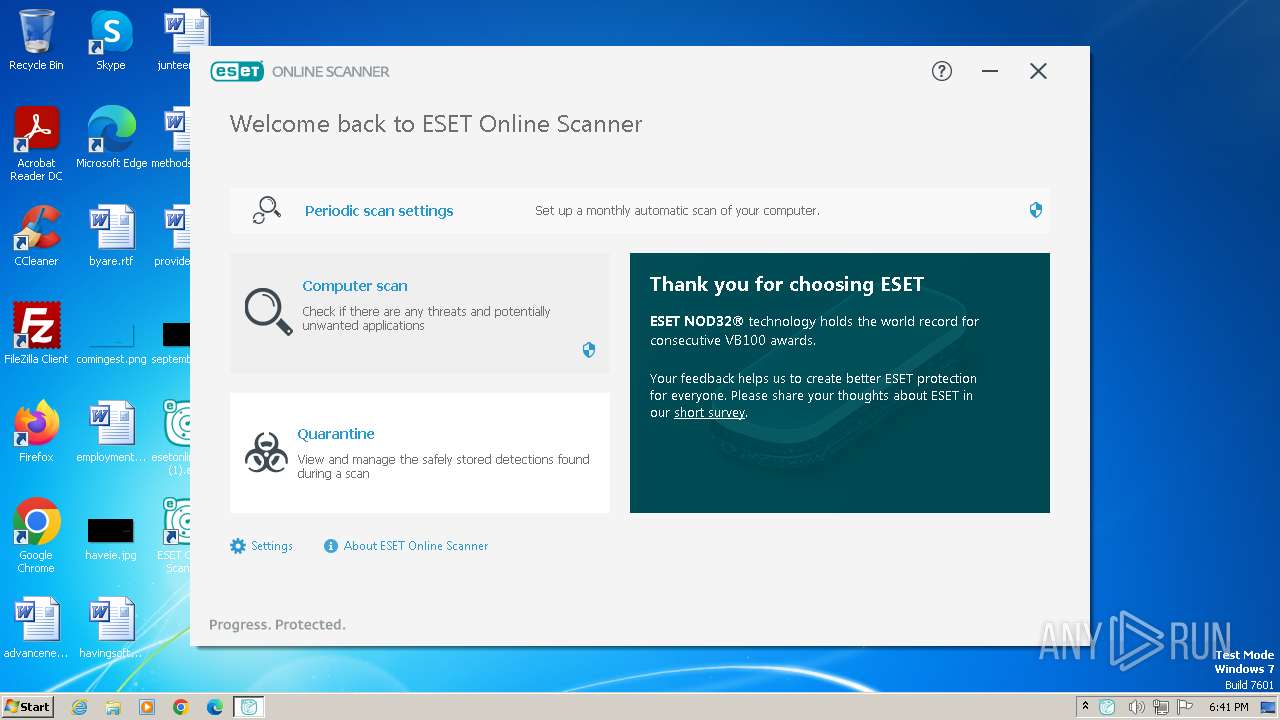Click the Periodic scan settings refresh-magnifier icon
This screenshot has height=720, width=1280.
click(x=266, y=210)
